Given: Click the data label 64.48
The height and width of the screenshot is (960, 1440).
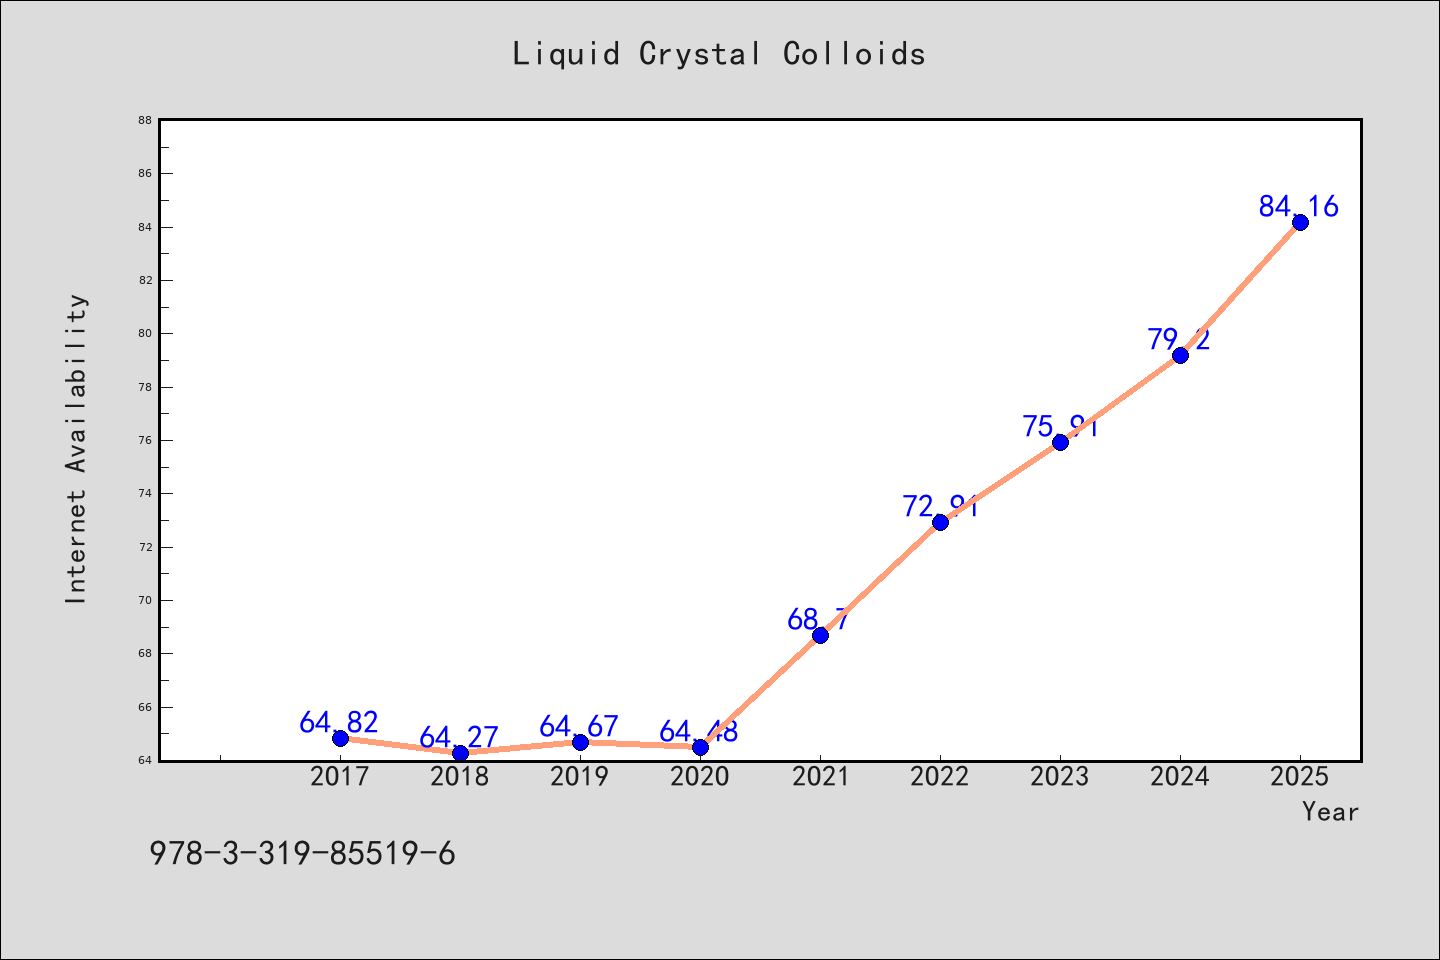Looking at the screenshot, I should tap(699, 731).
